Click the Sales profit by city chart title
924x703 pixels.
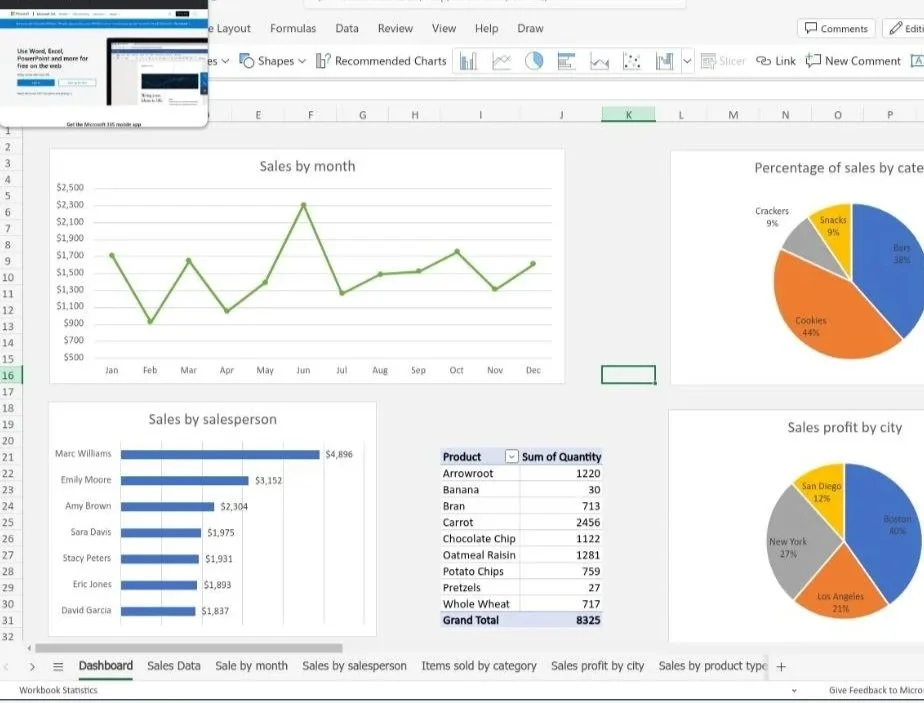(x=844, y=427)
